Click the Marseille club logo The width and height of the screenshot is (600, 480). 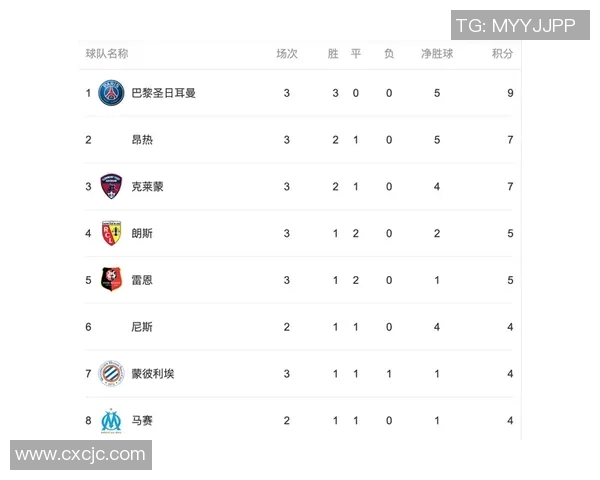point(111,421)
